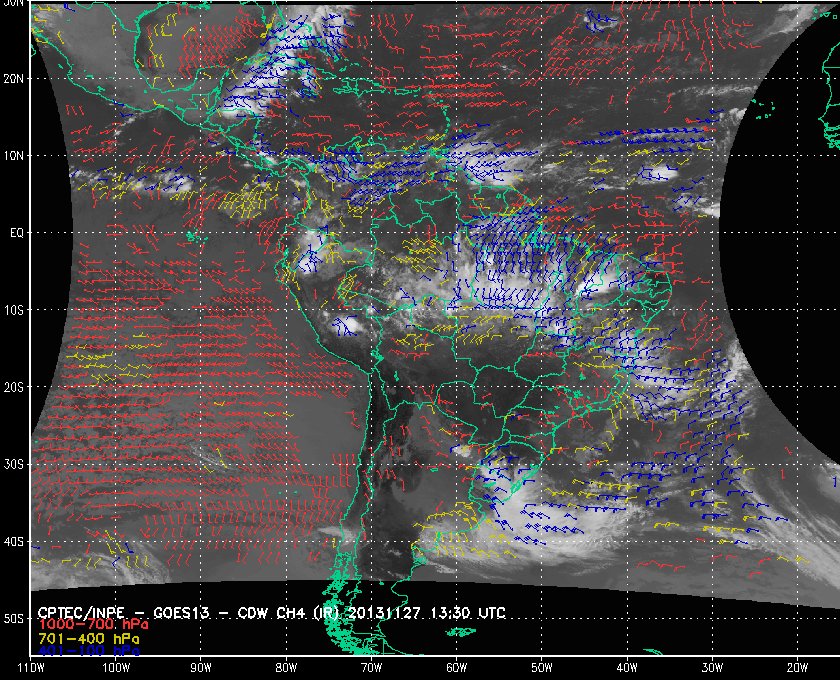This screenshot has width=840, height=680.
Task: Click the CDW CH4 (IR) channel label
Action: [288, 612]
